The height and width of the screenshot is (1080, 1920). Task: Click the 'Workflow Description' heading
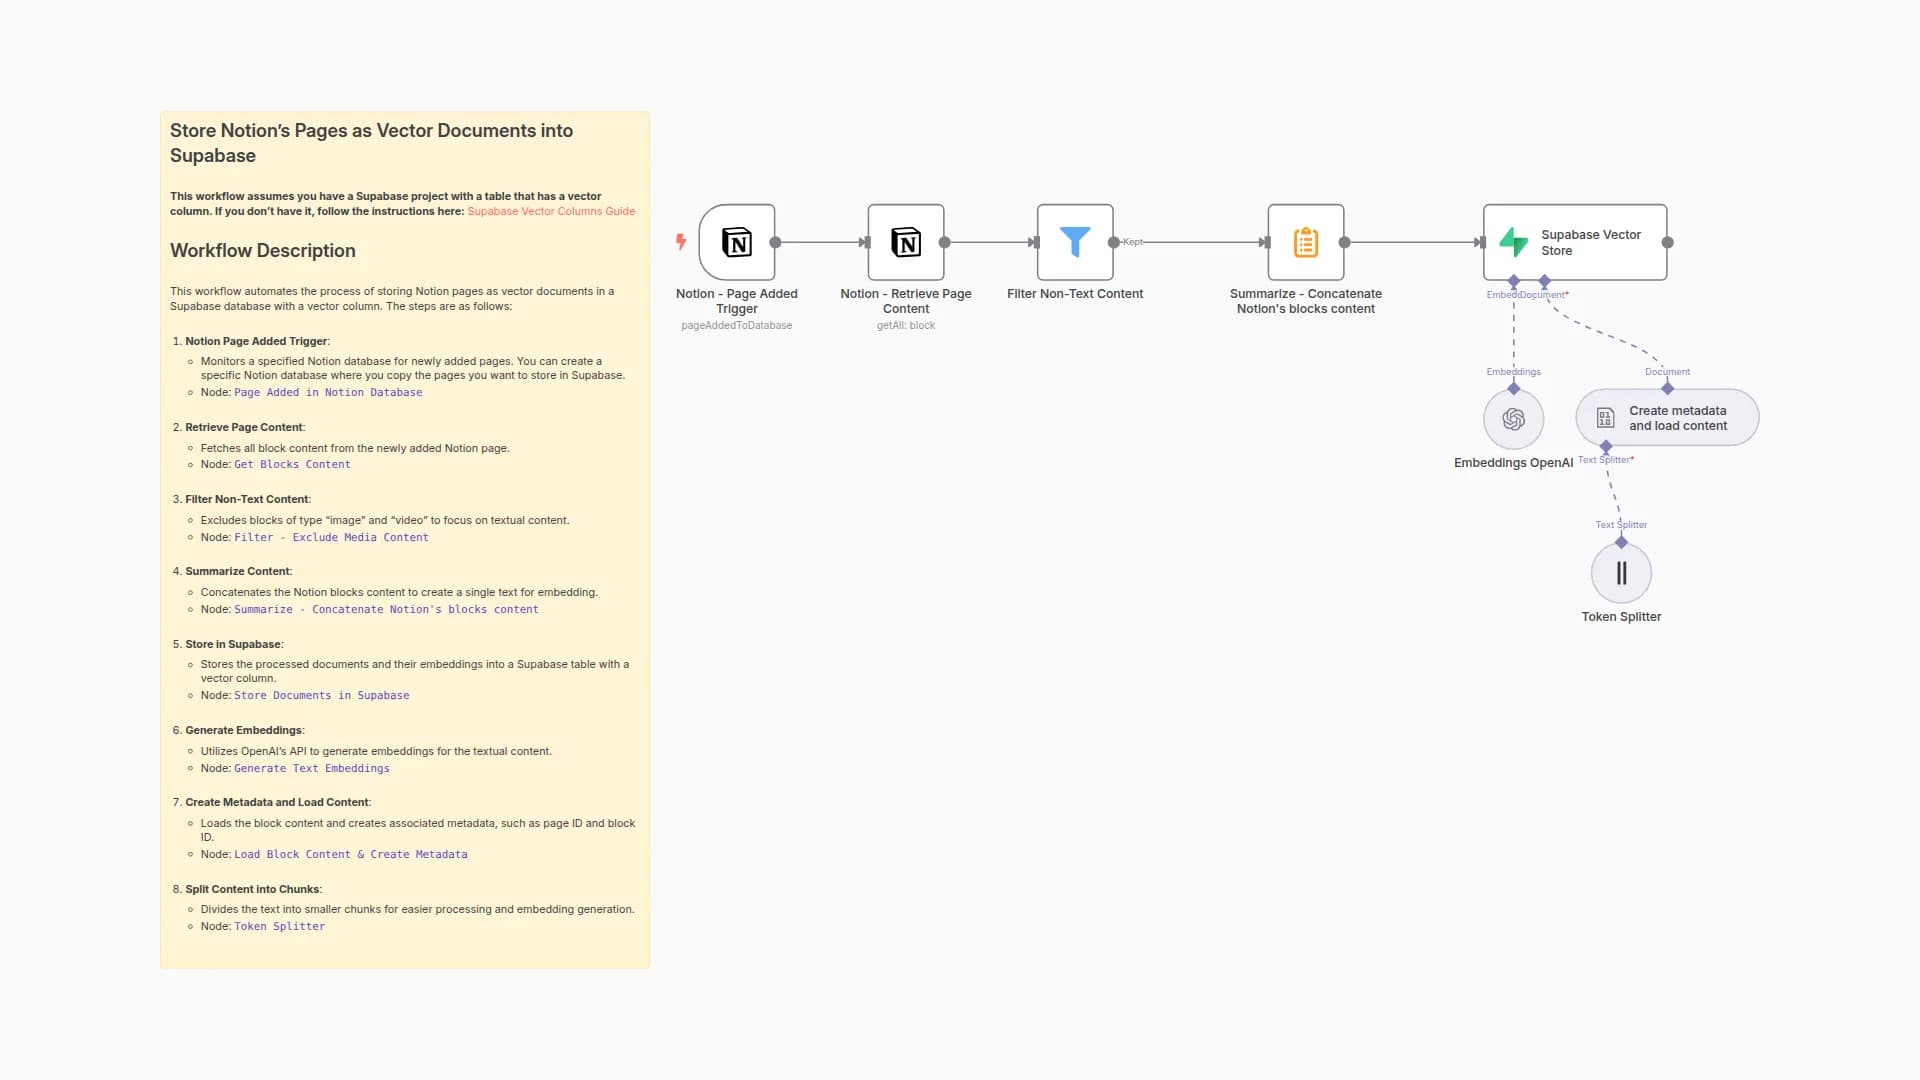tap(262, 251)
